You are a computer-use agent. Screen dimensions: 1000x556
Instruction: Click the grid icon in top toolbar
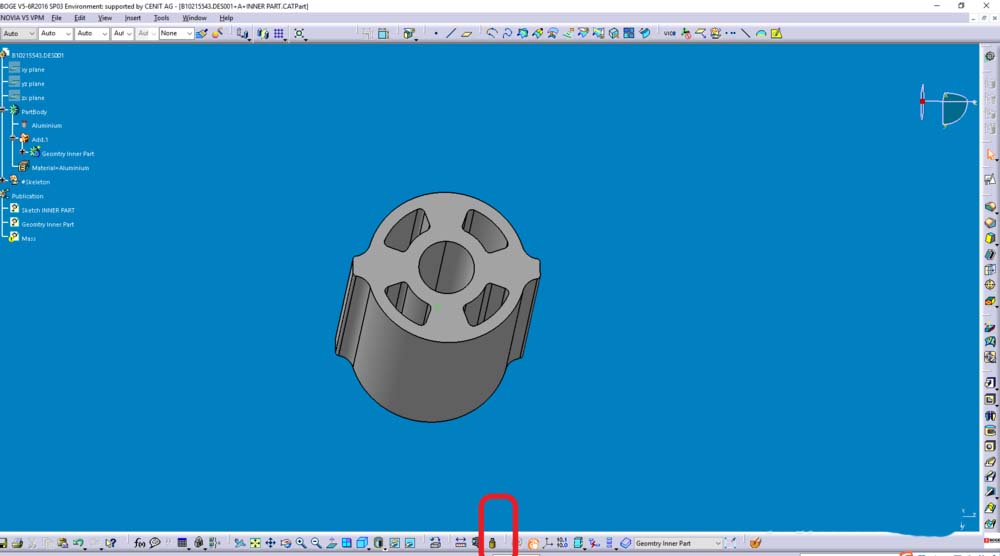(x=279, y=33)
